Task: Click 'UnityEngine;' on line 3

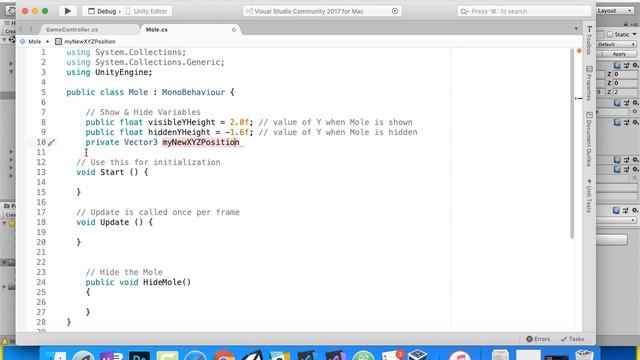Action: pos(124,72)
